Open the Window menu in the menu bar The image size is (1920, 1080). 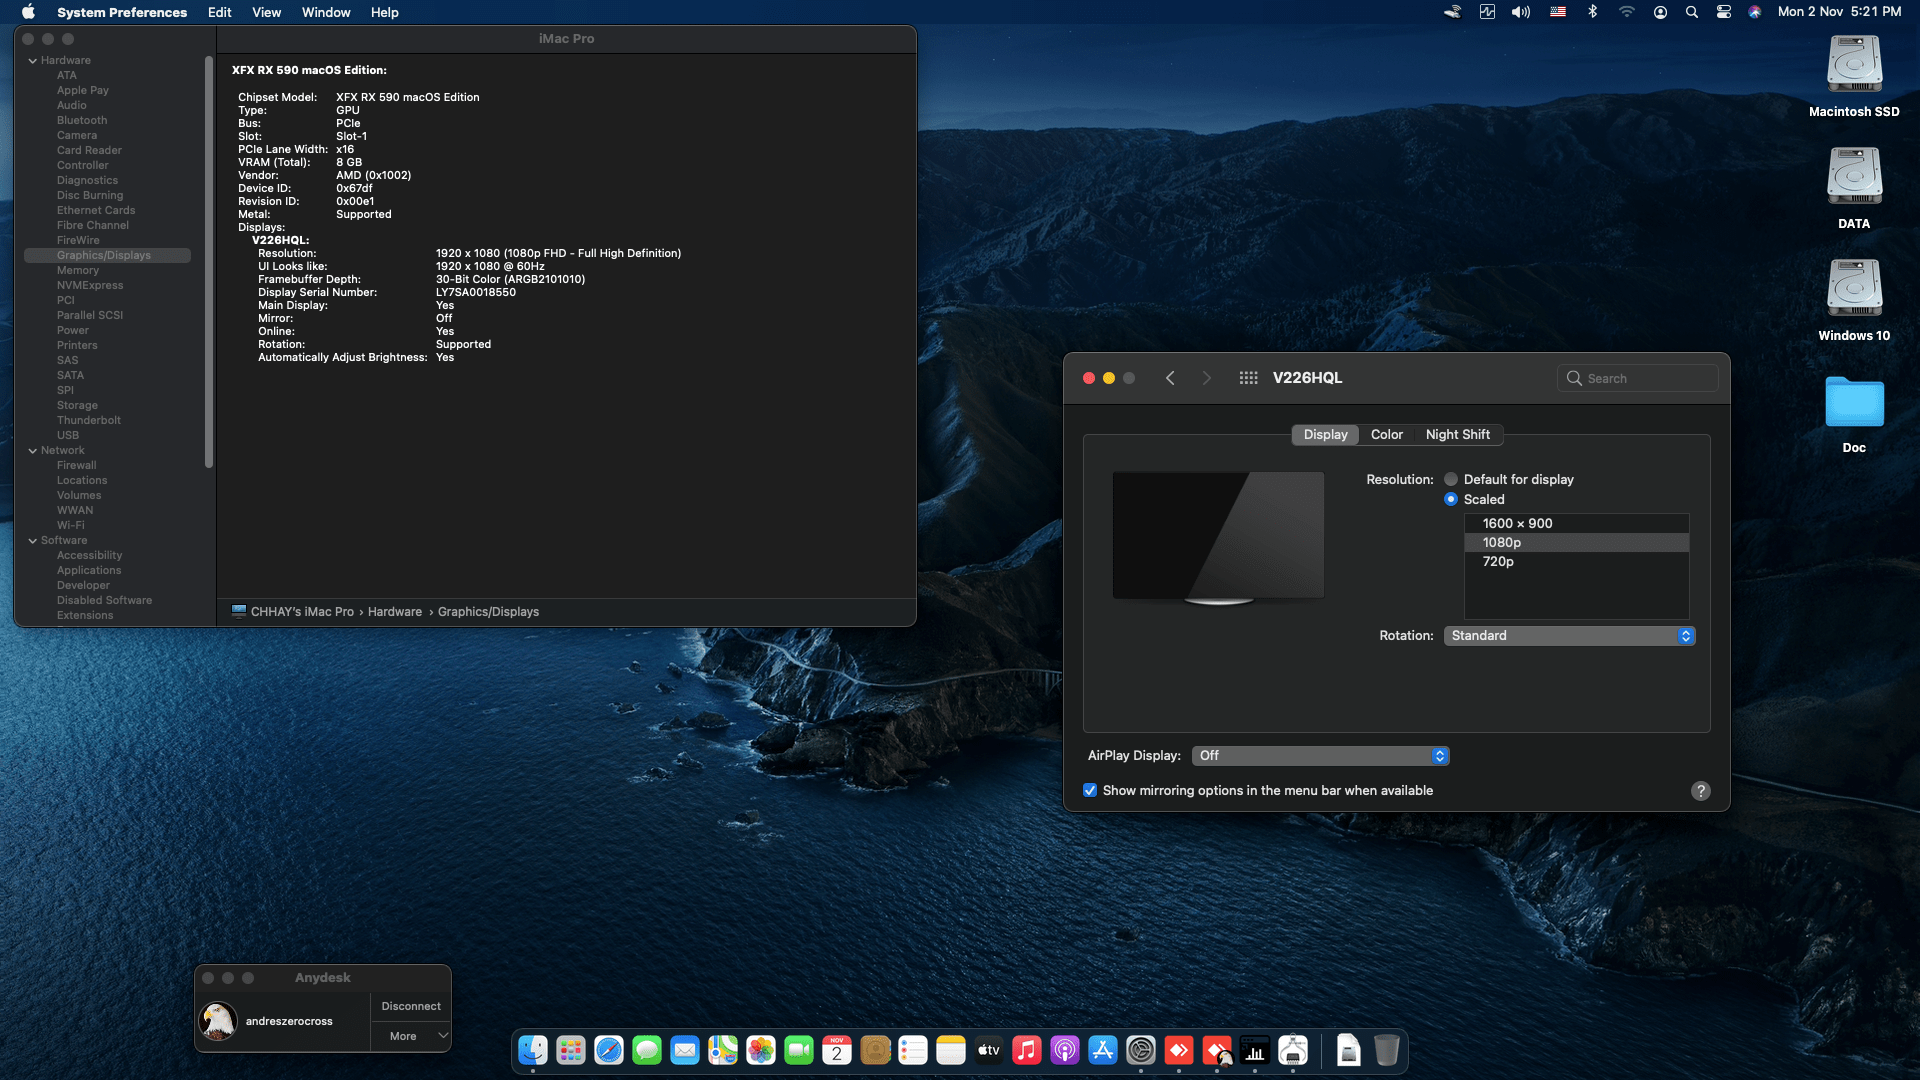(x=325, y=12)
